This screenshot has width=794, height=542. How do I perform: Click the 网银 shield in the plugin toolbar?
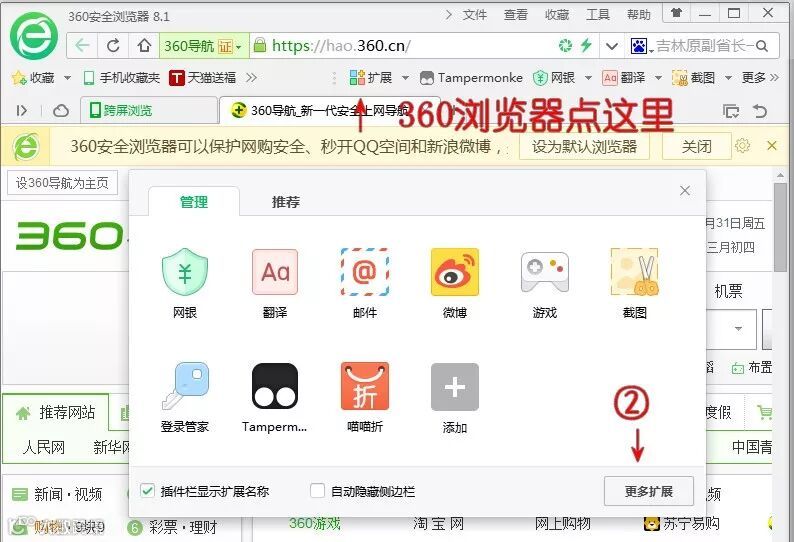coord(554,78)
